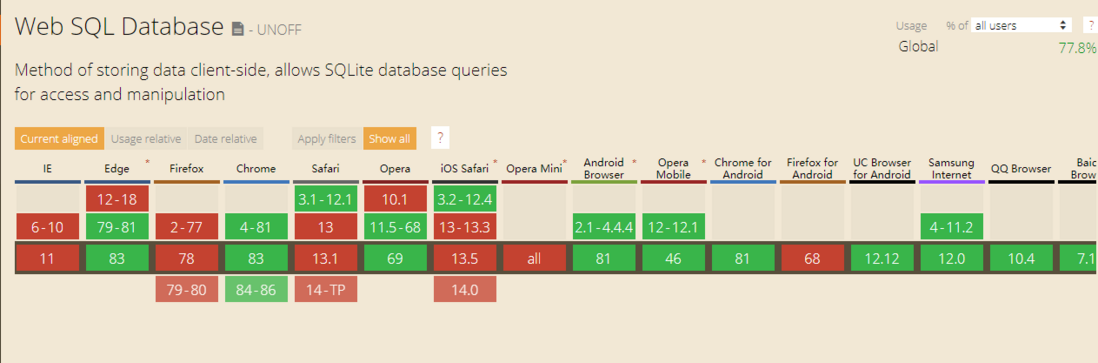
Task: Select the Chrome column header
Action: pos(256,169)
